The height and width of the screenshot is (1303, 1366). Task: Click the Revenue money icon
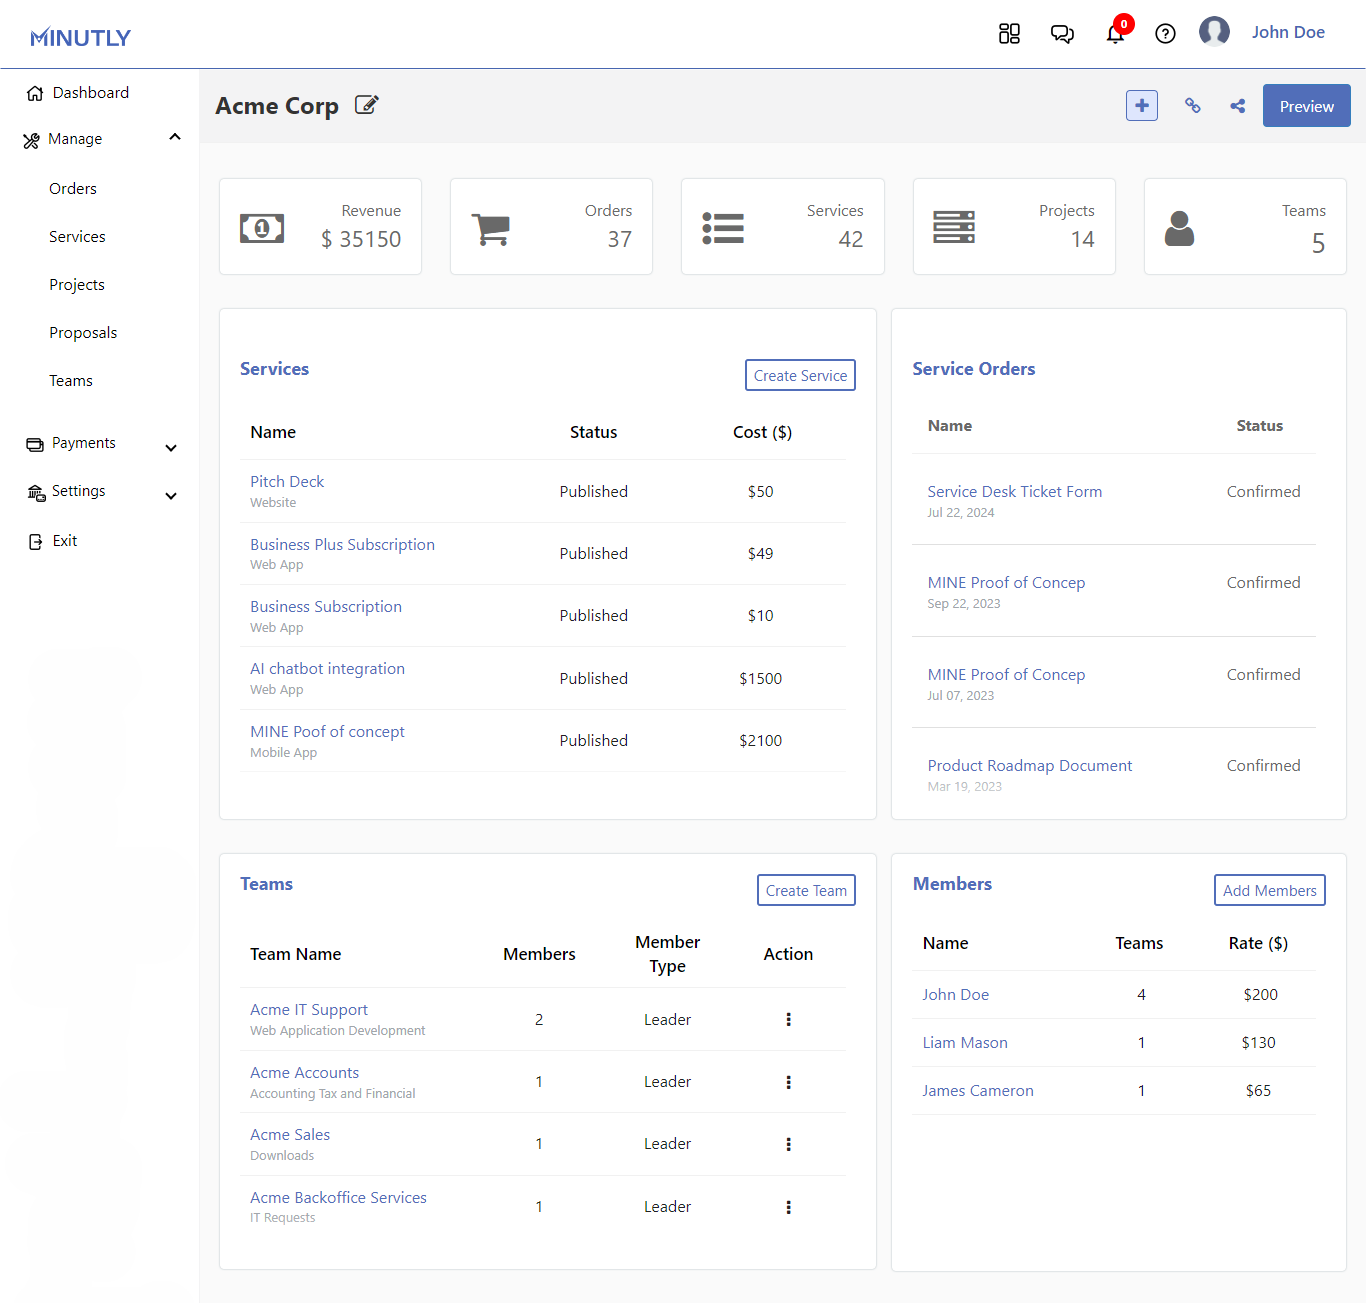click(x=262, y=228)
